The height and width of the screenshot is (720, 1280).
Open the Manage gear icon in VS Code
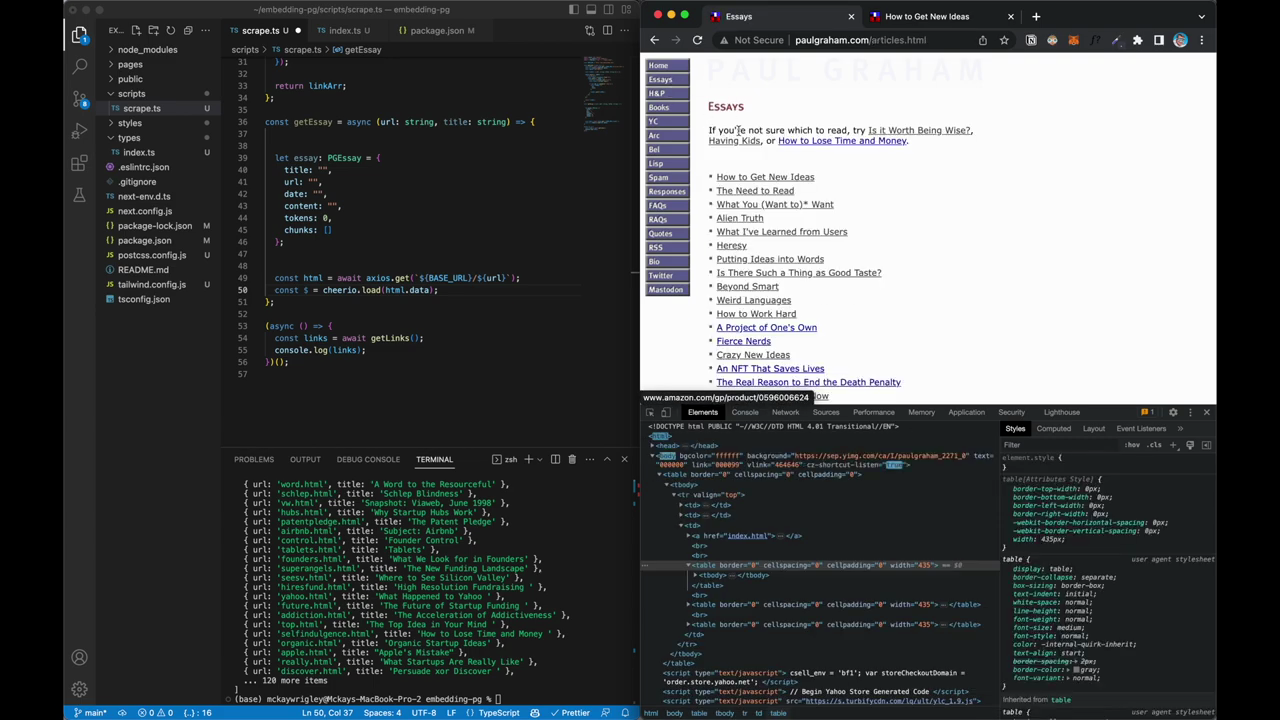[79, 689]
